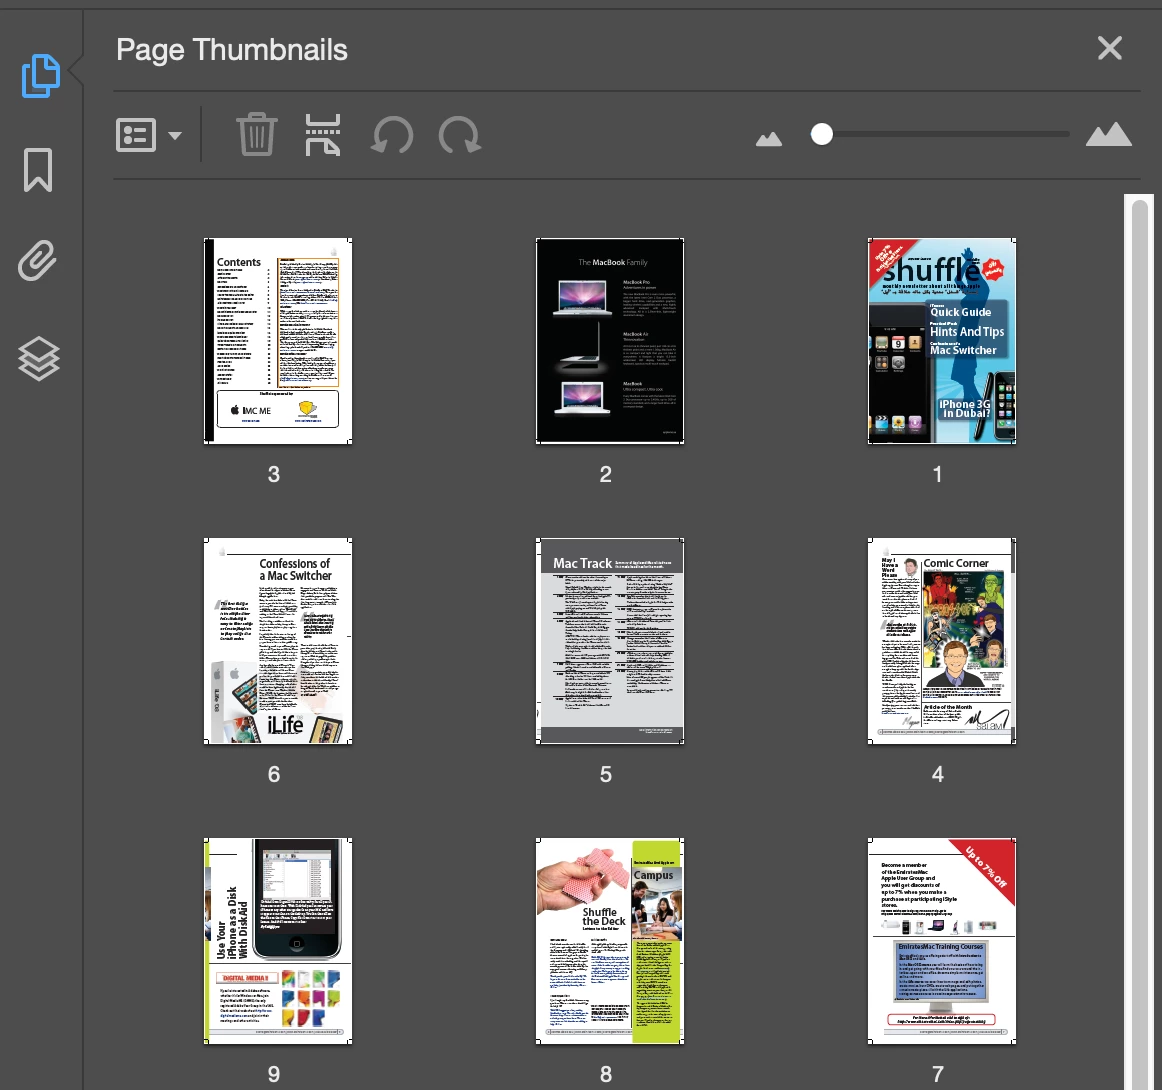The image size is (1162, 1090).
Task: Rotate pages clockwise
Action: (x=459, y=135)
